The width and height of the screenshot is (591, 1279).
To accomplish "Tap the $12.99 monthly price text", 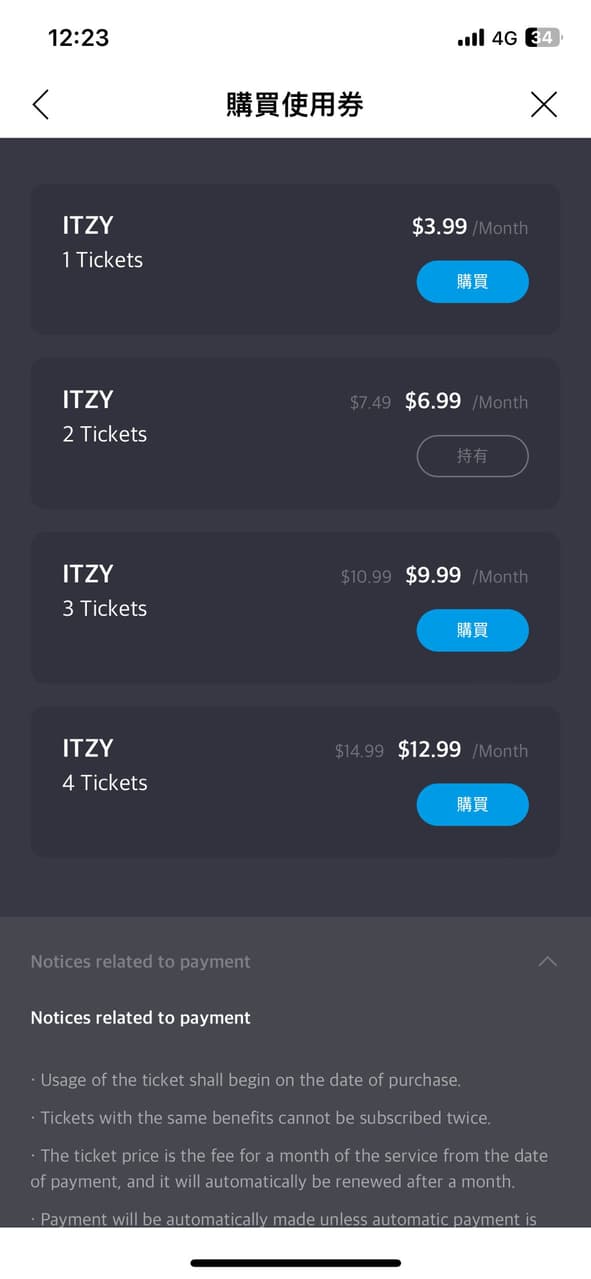I will 429,749.
